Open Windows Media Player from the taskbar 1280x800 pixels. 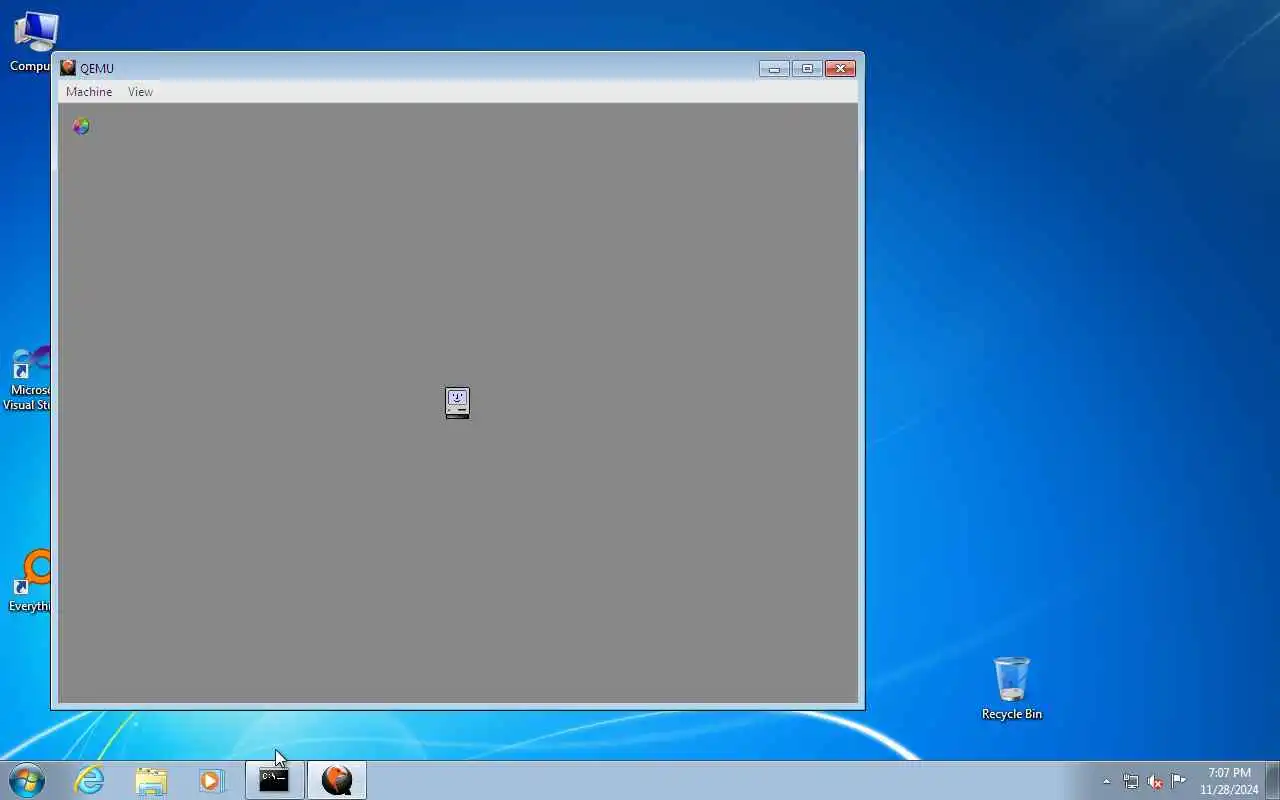[211, 780]
